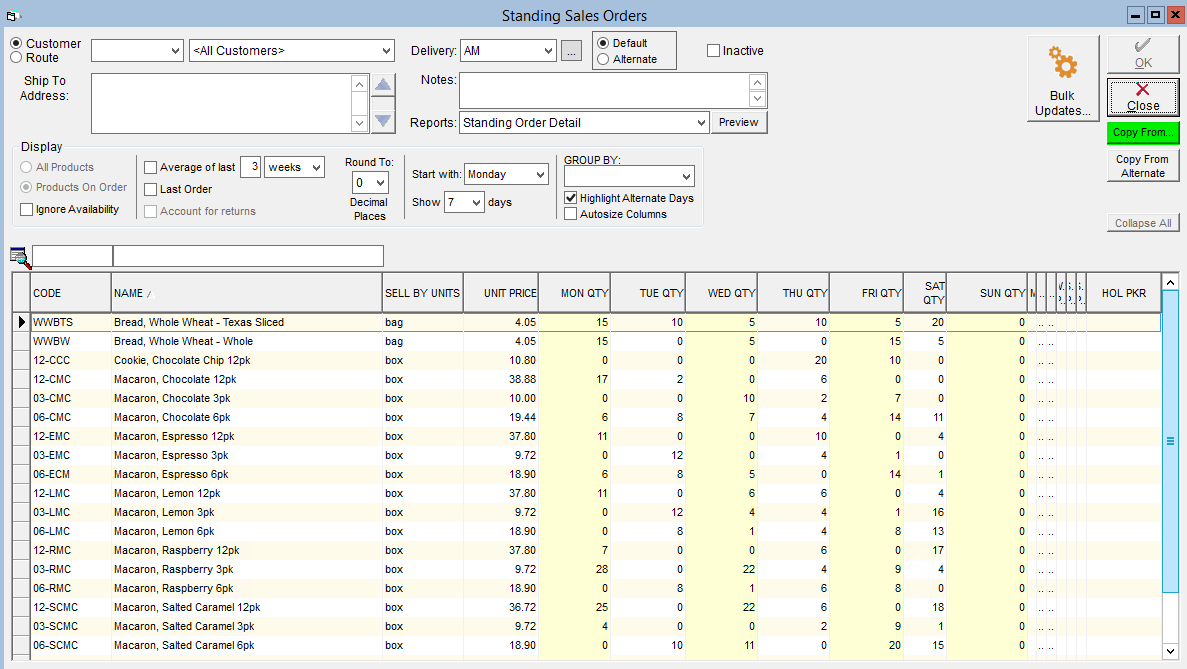The width and height of the screenshot is (1187, 669).
Task: Click the HOL PKR column header
Action: [x=1123, y=293]
